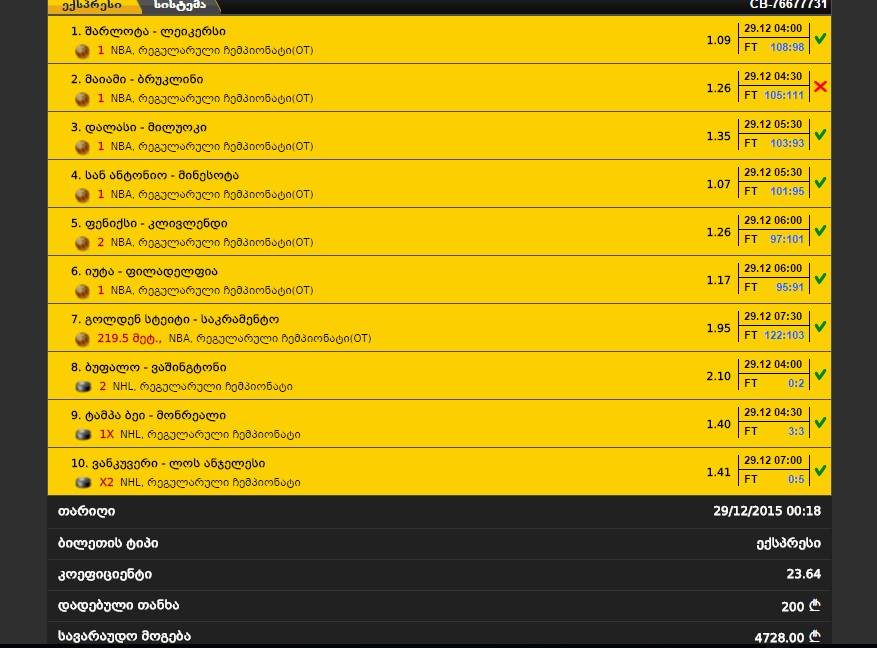Click the კოეფიციენტი value 23.64
Screen dimensions: 877x648
[x=803, y=574]
